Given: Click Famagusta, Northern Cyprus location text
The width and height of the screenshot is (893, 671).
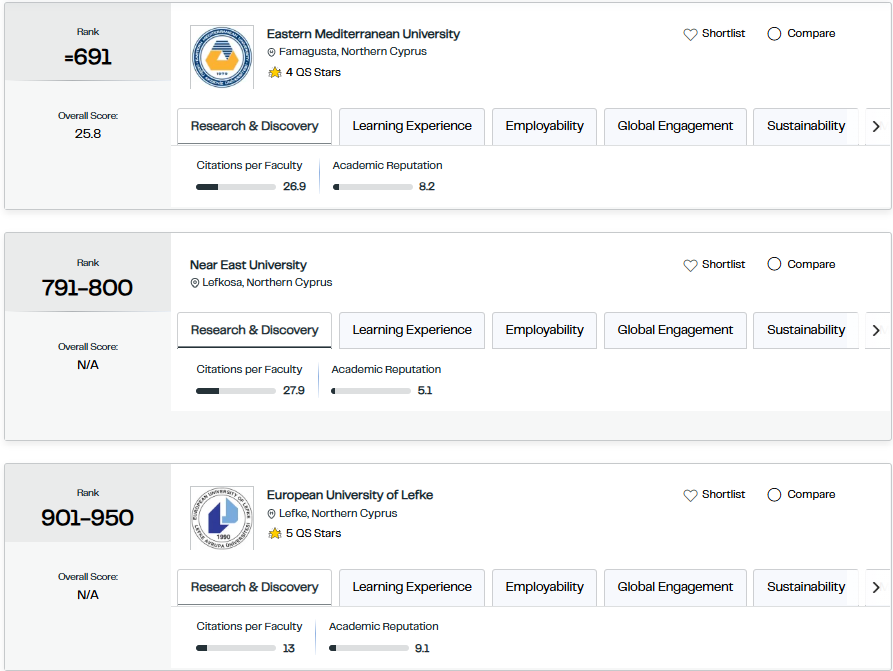Looking at the screenshot, I should pos(353,52).
